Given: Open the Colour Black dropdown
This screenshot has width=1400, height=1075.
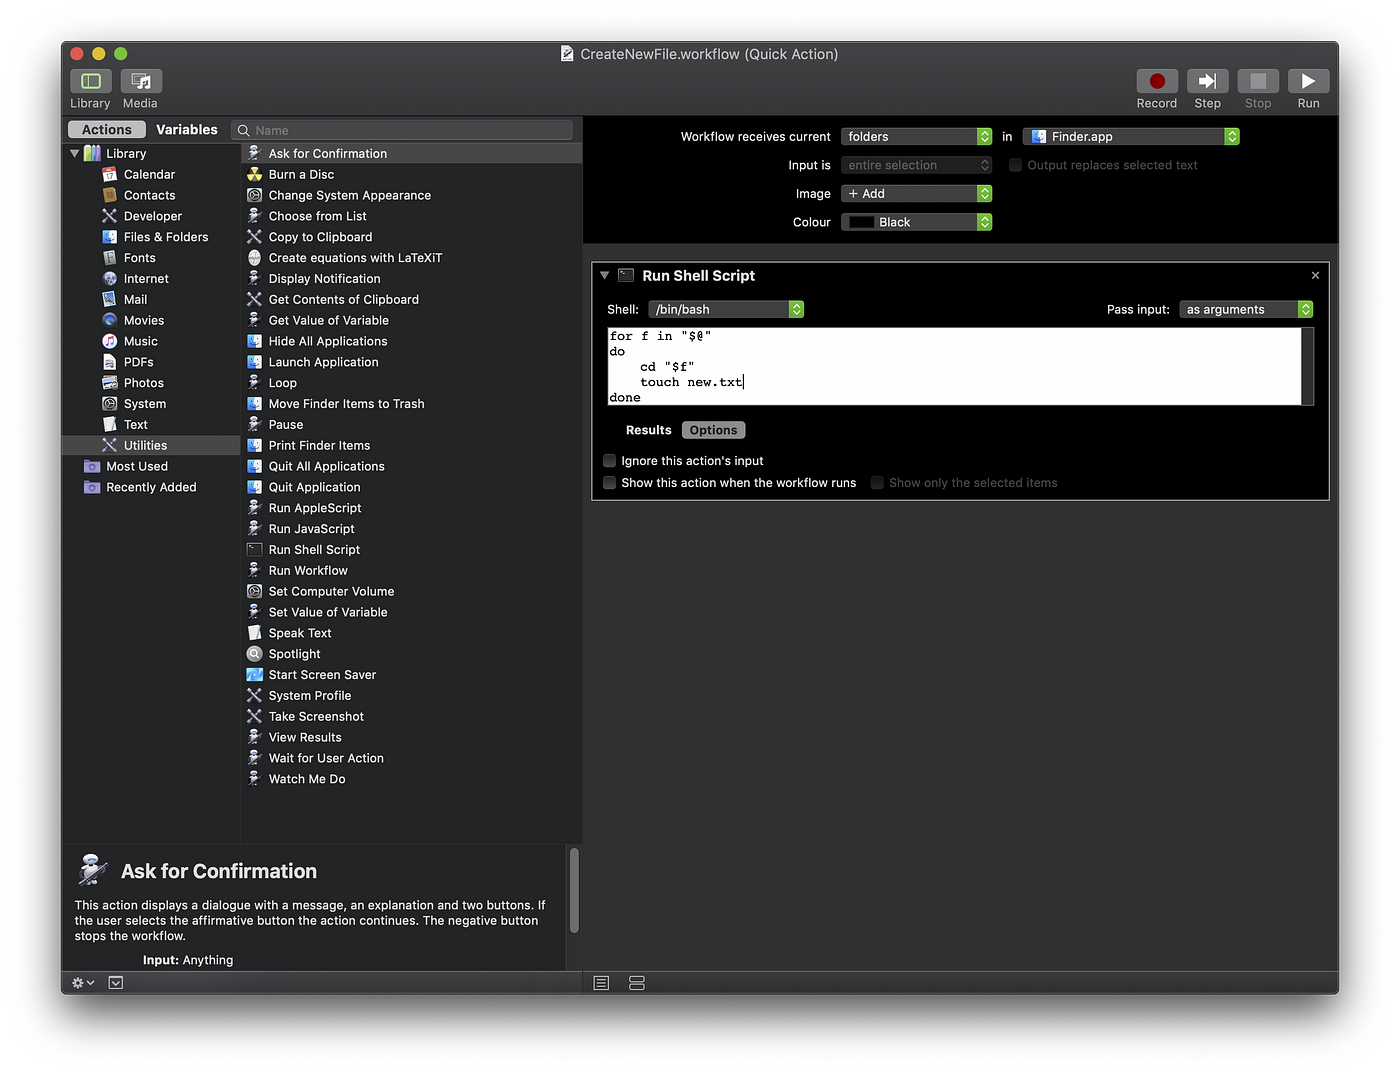Looking at the screenshot, I should pos(916,222).
